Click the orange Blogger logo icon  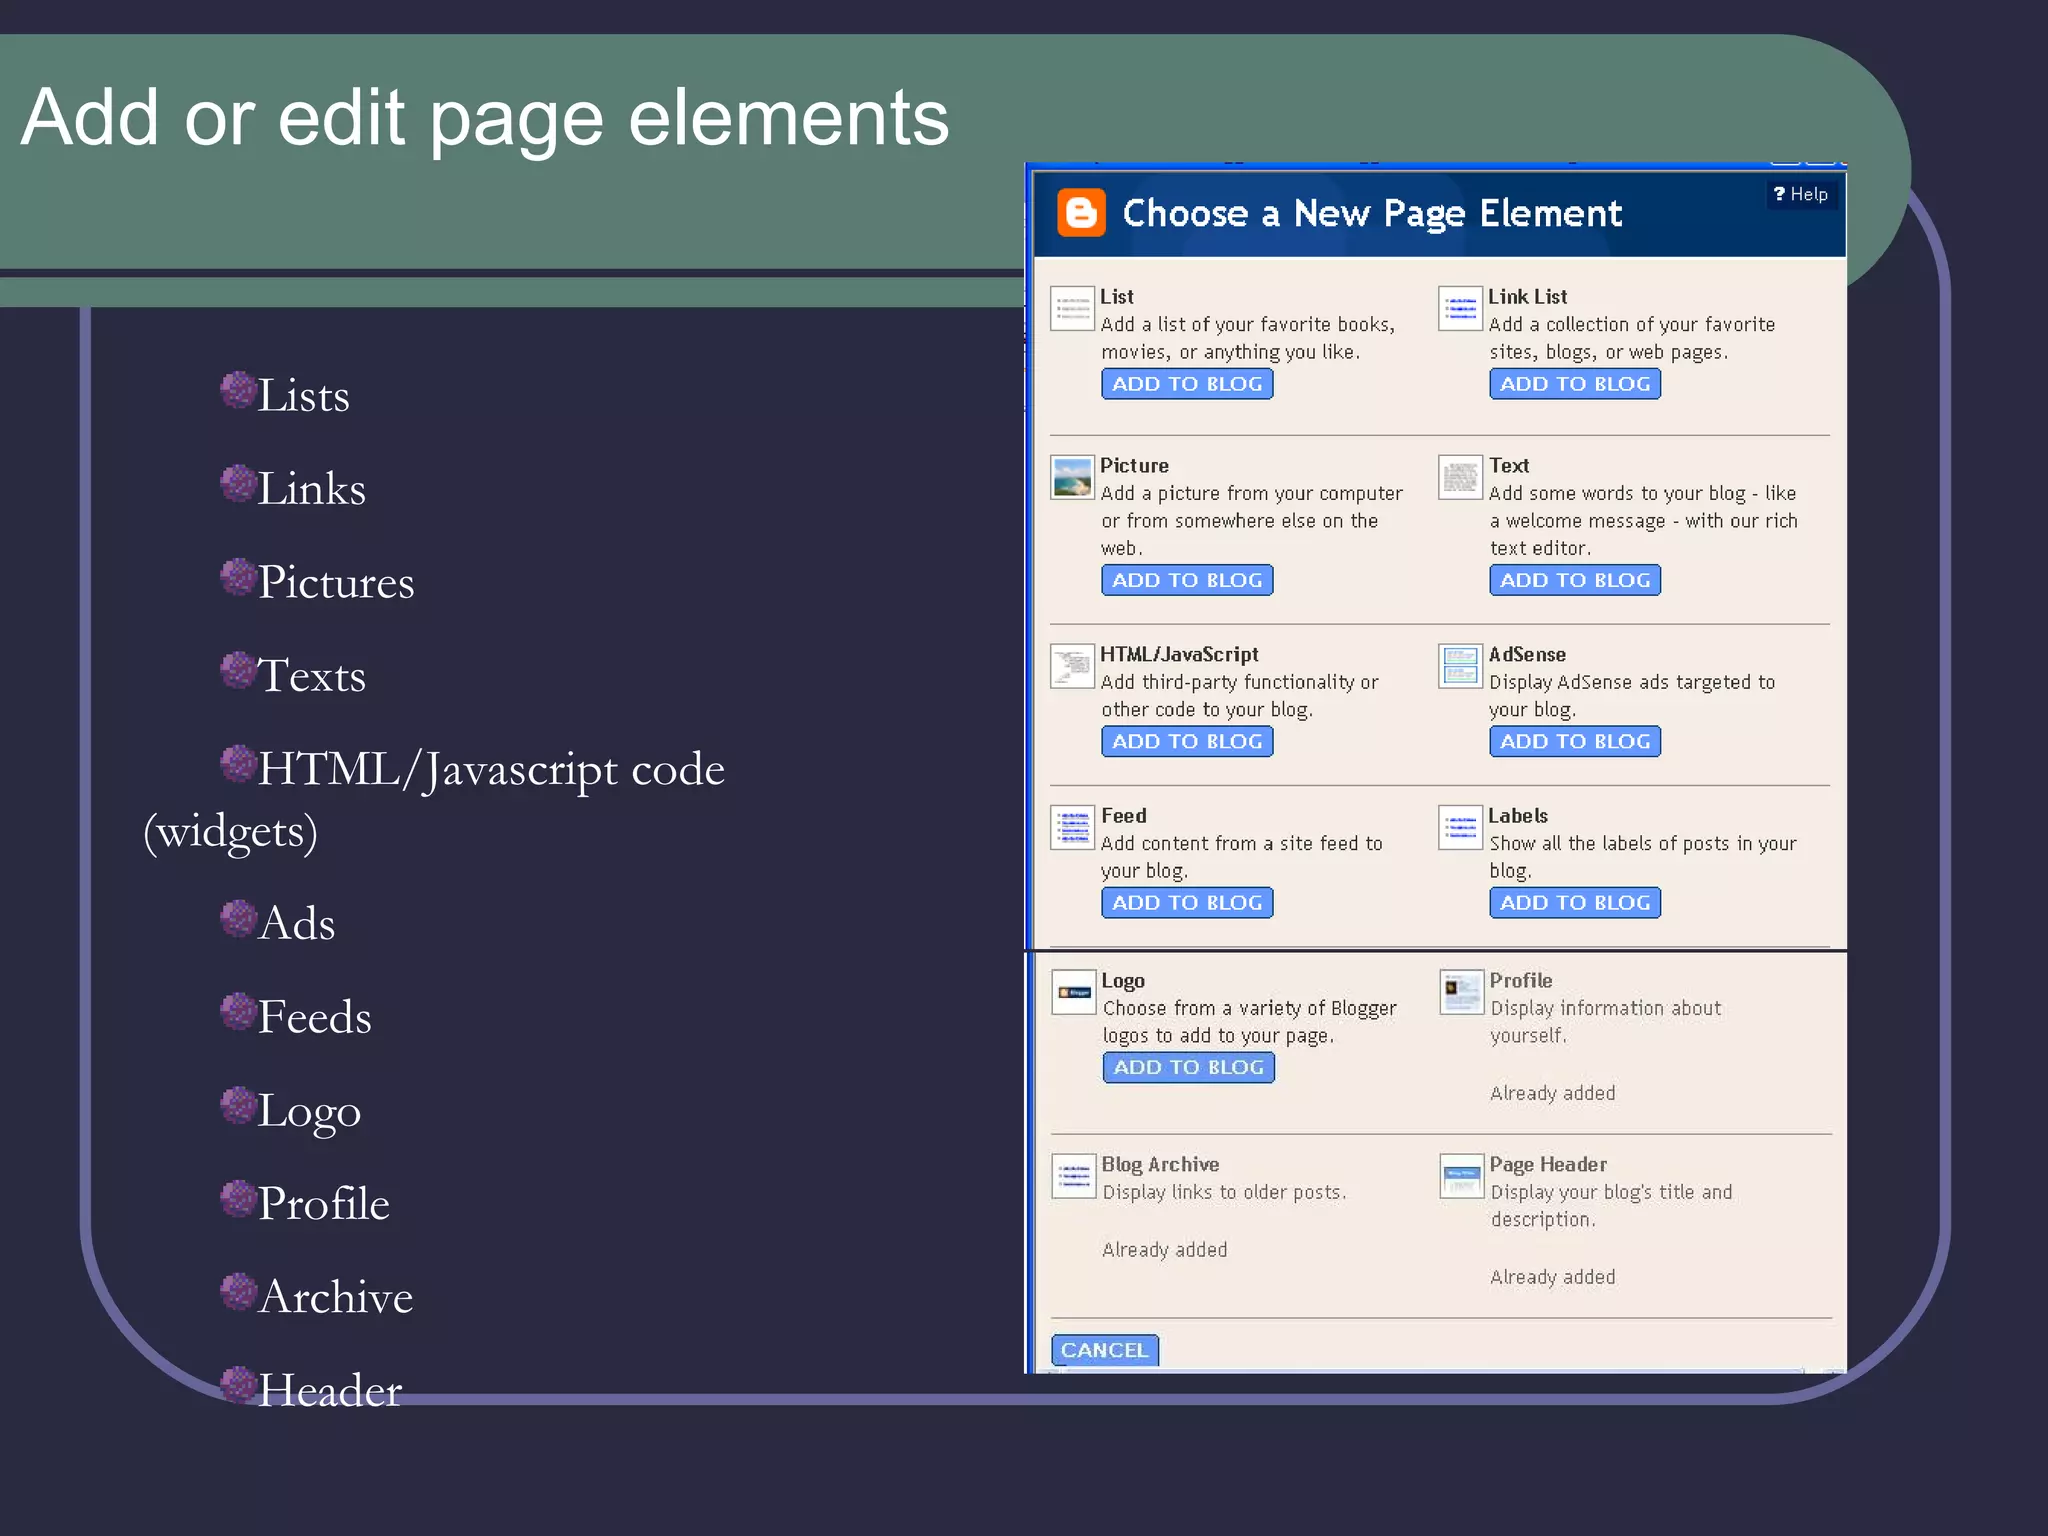pos(1081,213)
